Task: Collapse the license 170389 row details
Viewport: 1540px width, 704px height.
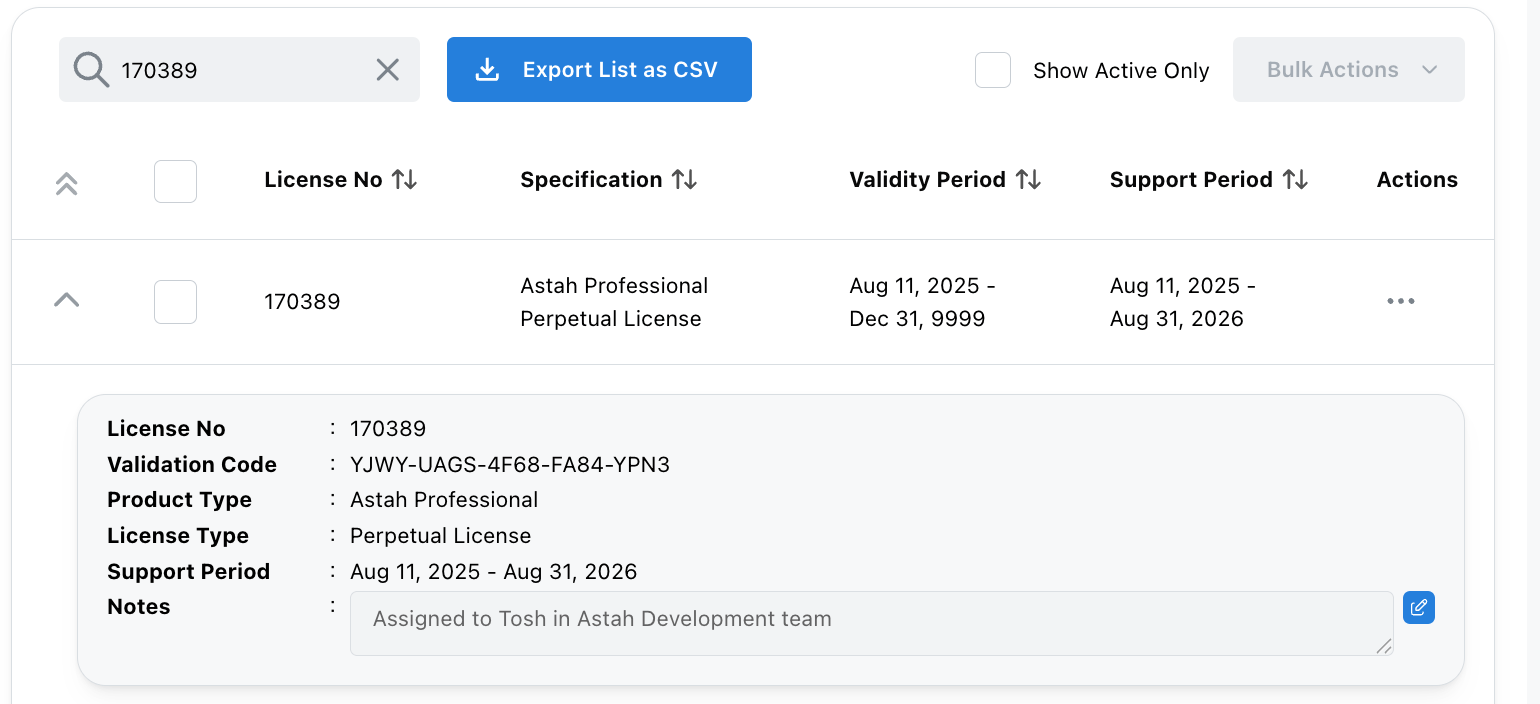Action: click(66, 300)
